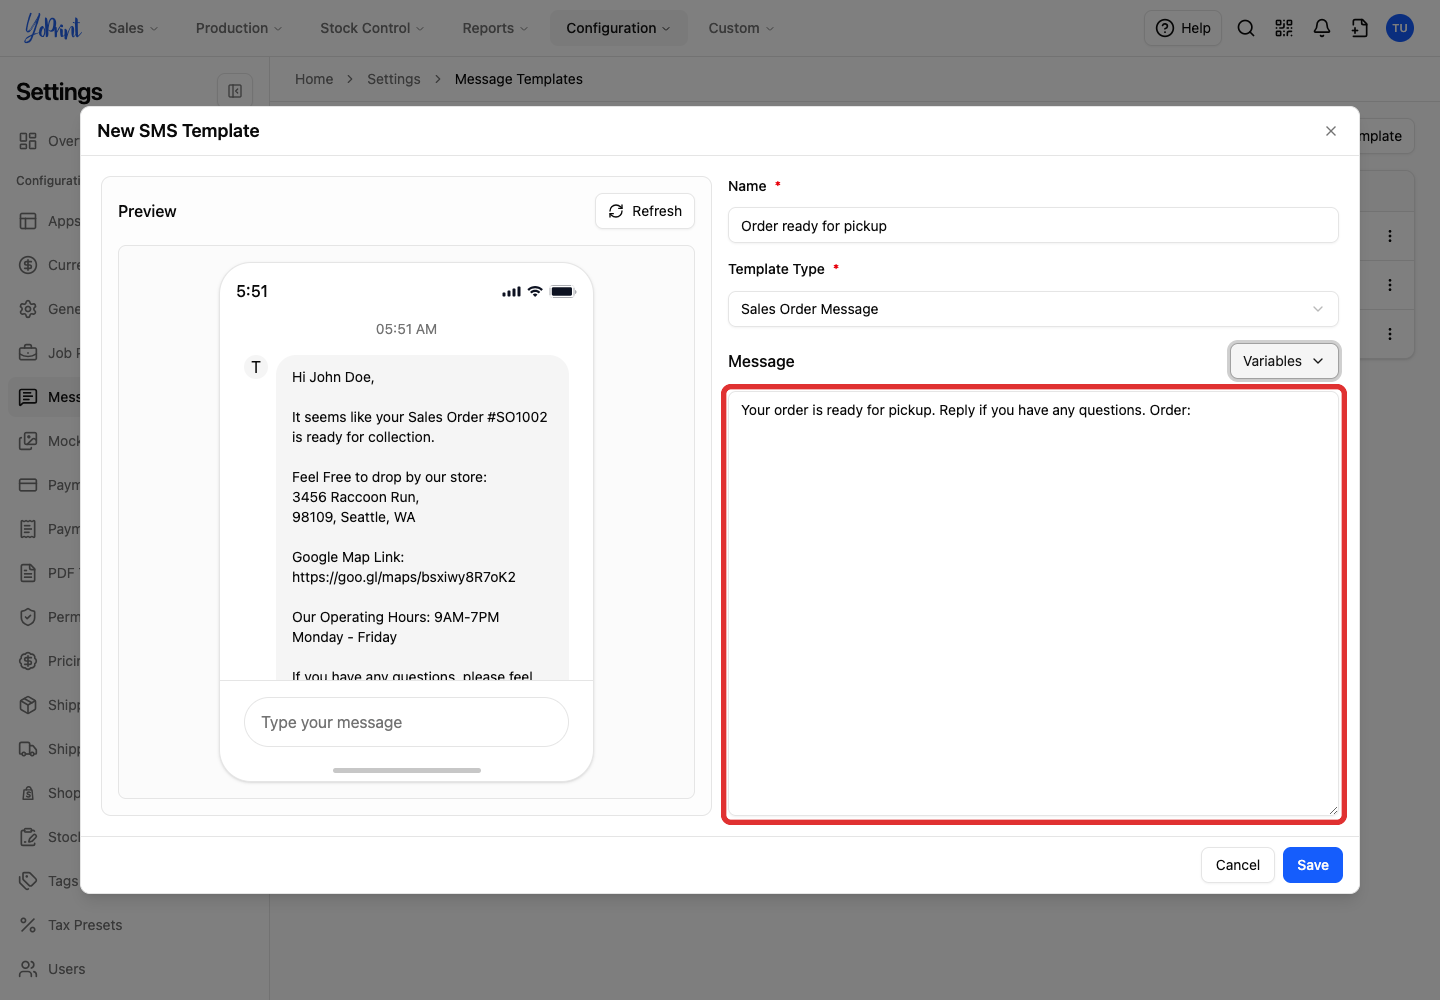Click the TU user avatar
This screenshot has height=1000, width=1440.
click(1400, 28)
